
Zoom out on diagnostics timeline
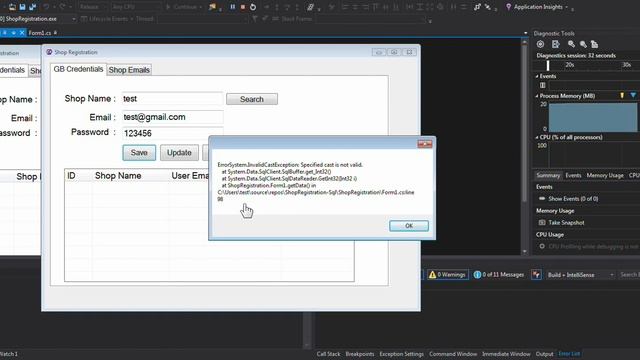583,44
